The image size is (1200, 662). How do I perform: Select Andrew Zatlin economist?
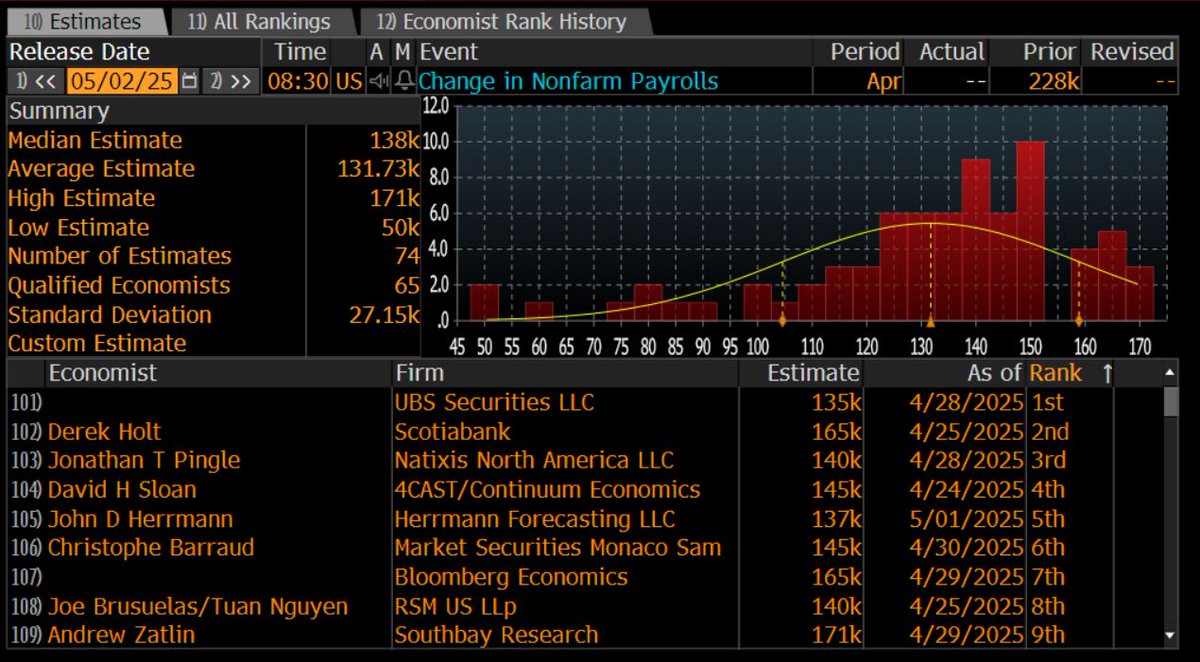point(121,635)
